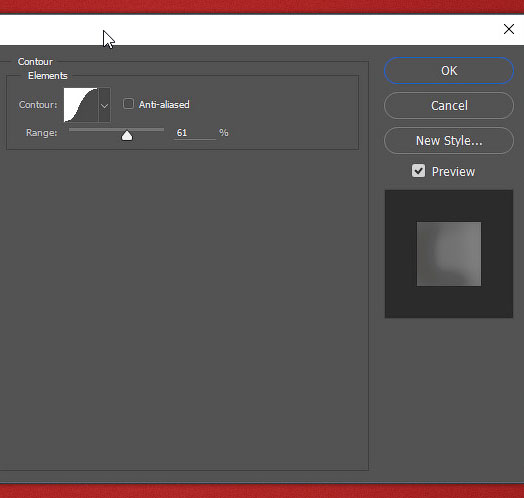Cancel the contour changes
This screenshot has width=524, height=498.
[x=449, y=106]
